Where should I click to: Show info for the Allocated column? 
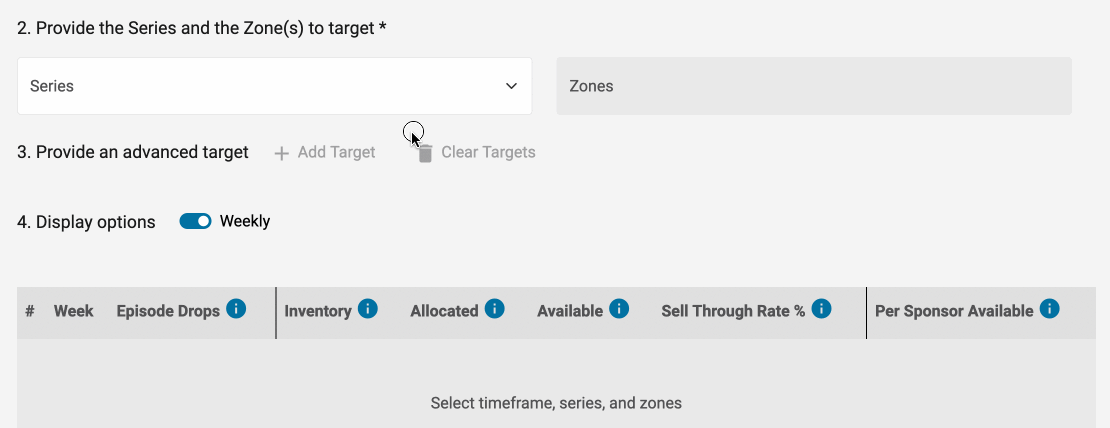tap(494, 309)
